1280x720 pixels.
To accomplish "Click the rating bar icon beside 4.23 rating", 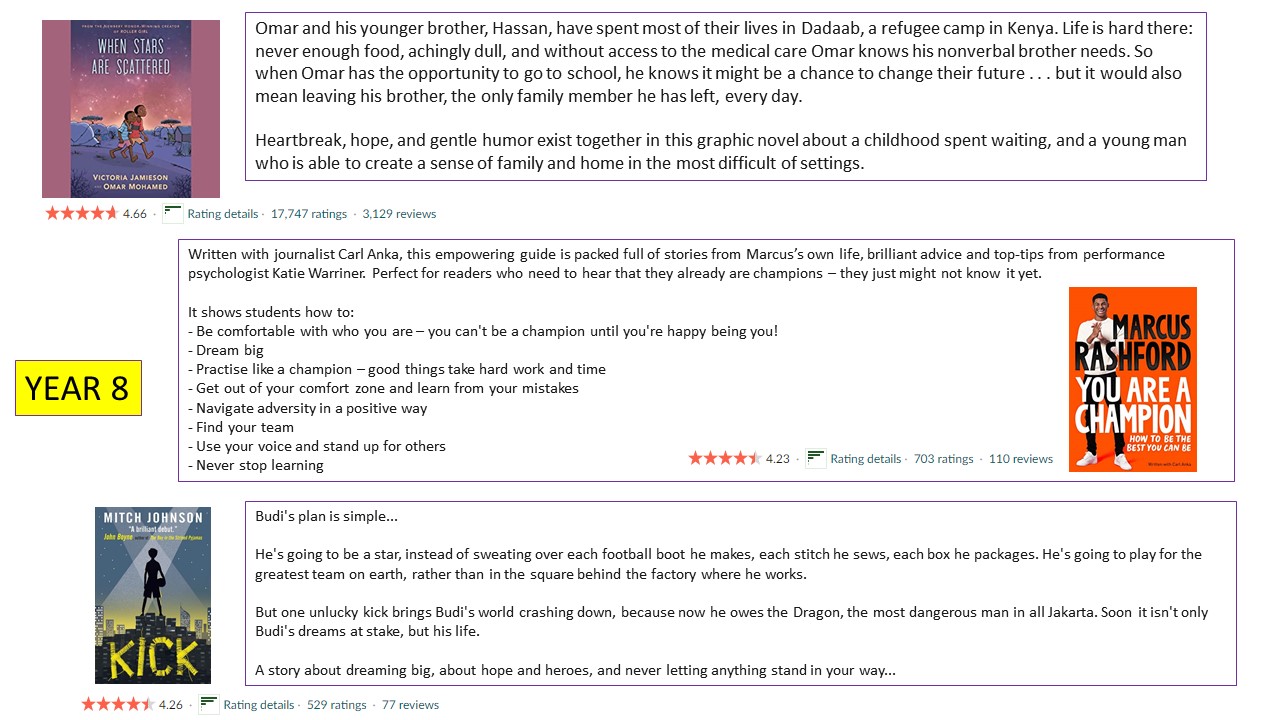I will [816, 458].
